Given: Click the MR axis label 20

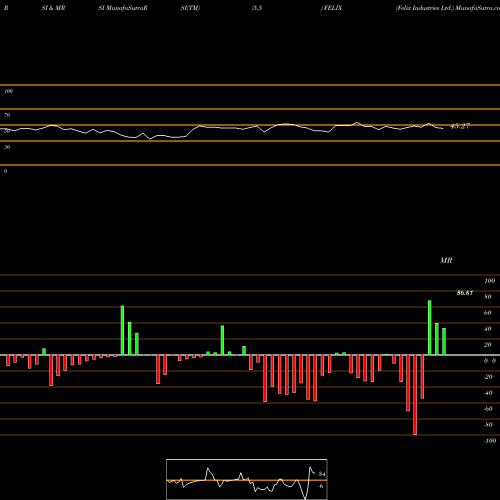Looking at the screenshot, I should tap(487, 345).
